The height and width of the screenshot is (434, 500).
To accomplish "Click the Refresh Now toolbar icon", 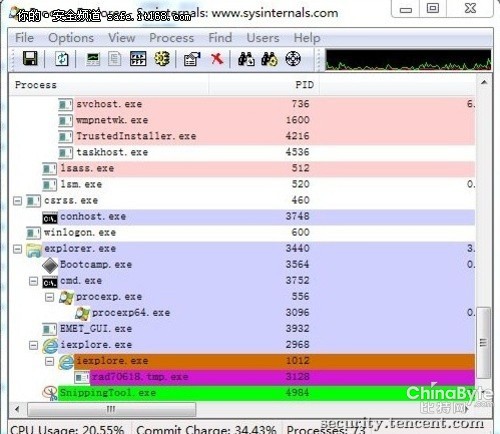I will pyautogui.click(x=62, y=59).
